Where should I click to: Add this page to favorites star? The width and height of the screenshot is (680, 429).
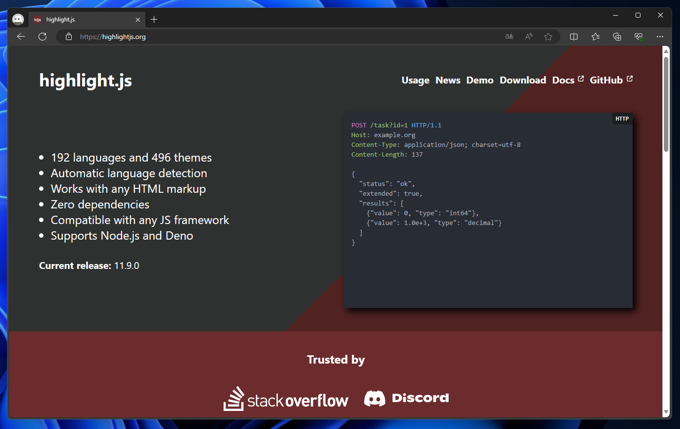tap(548, 37)
